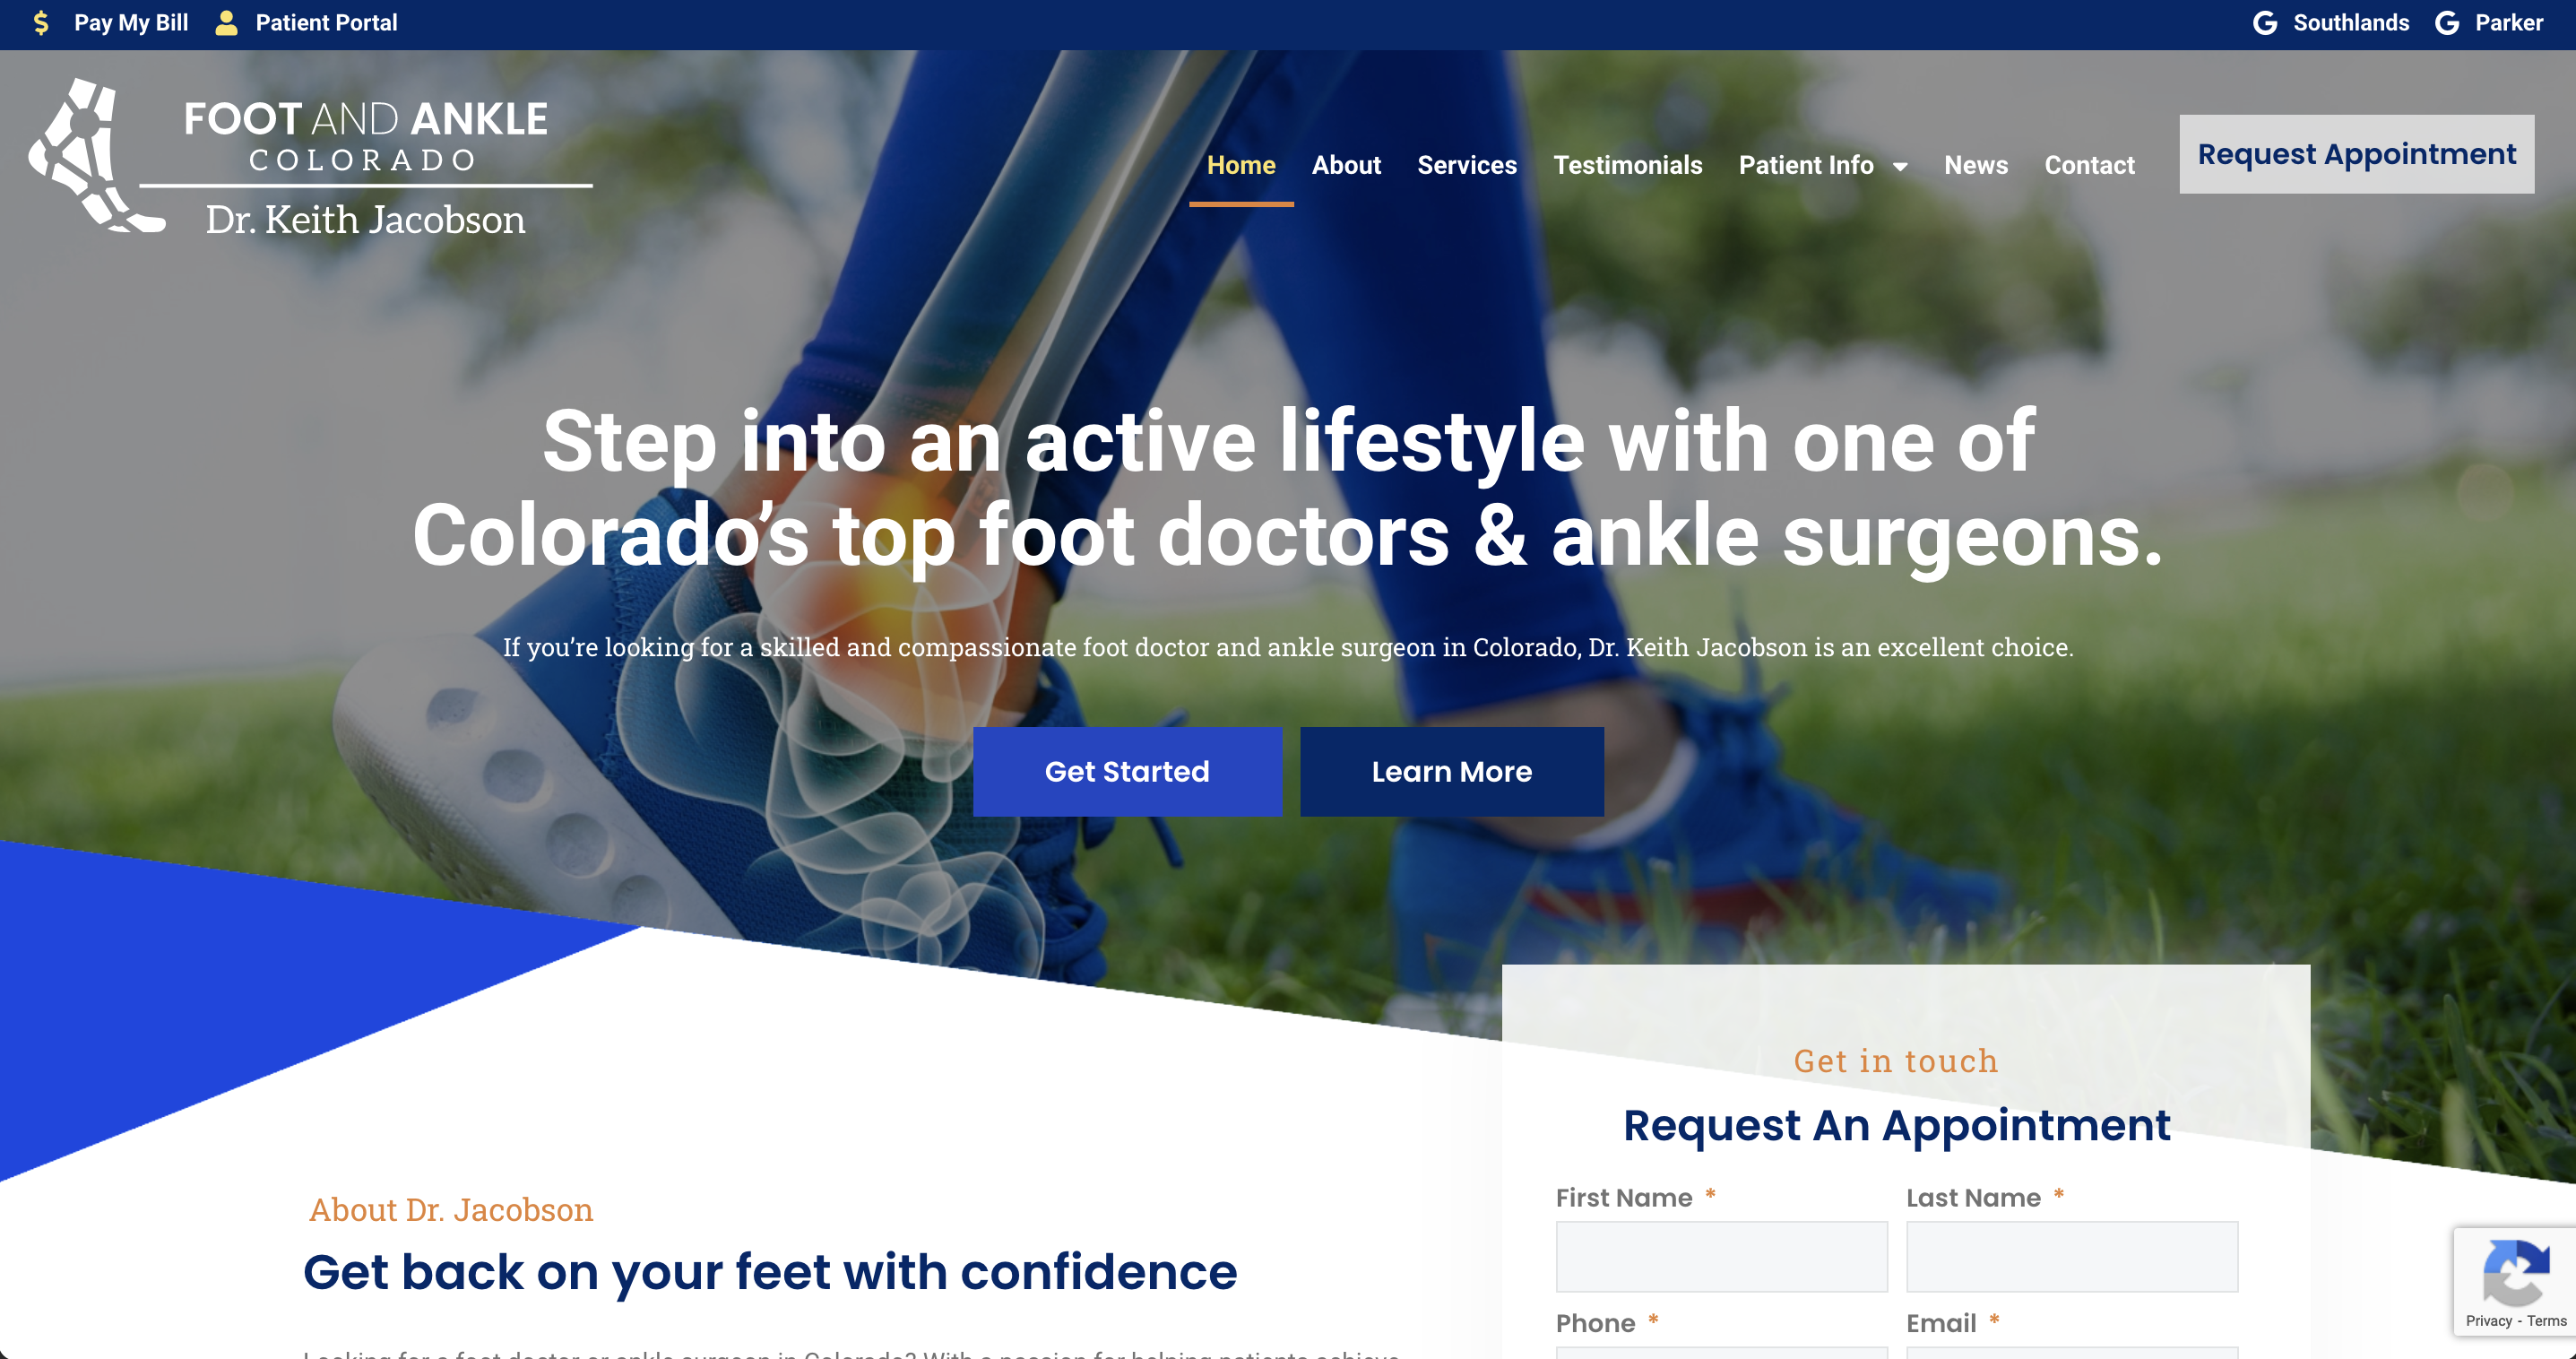Click the Get Started button

tap(1127, 772)
